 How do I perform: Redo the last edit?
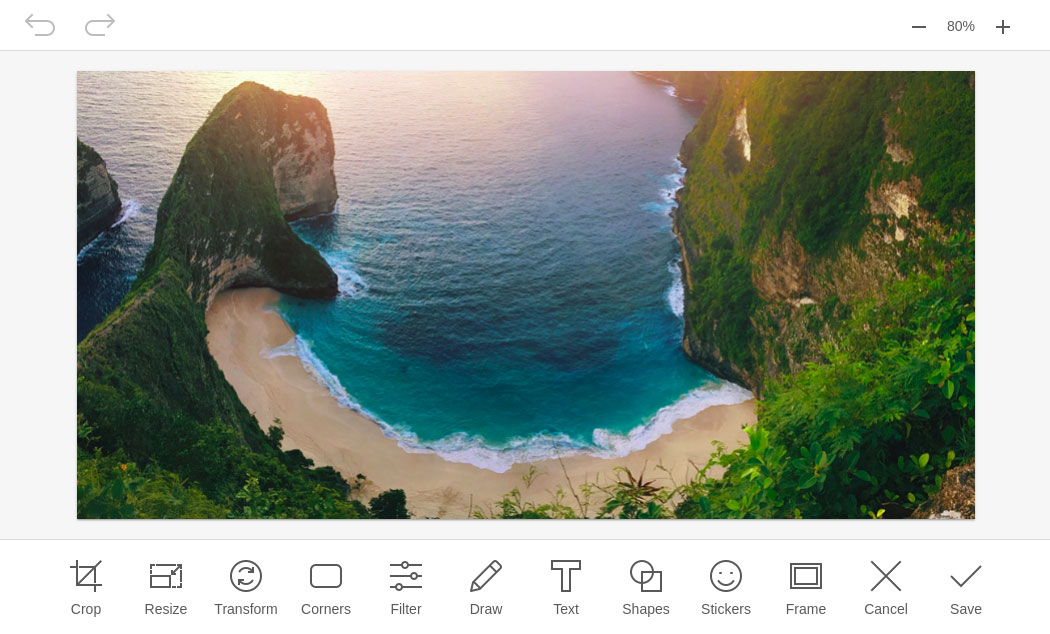(100, 25)
